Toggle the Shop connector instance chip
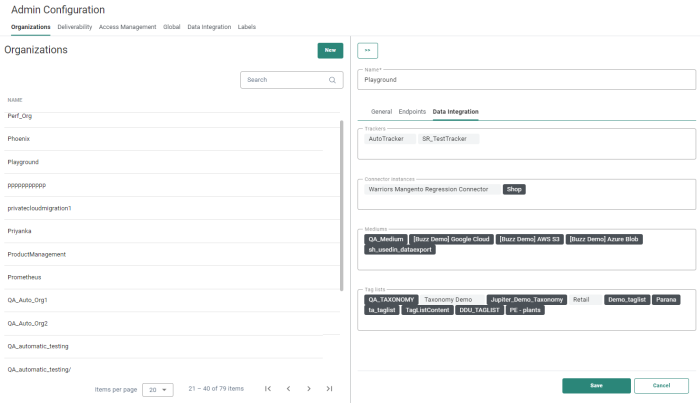The height and width of the screenshot is (403, 700). point(514,188)
